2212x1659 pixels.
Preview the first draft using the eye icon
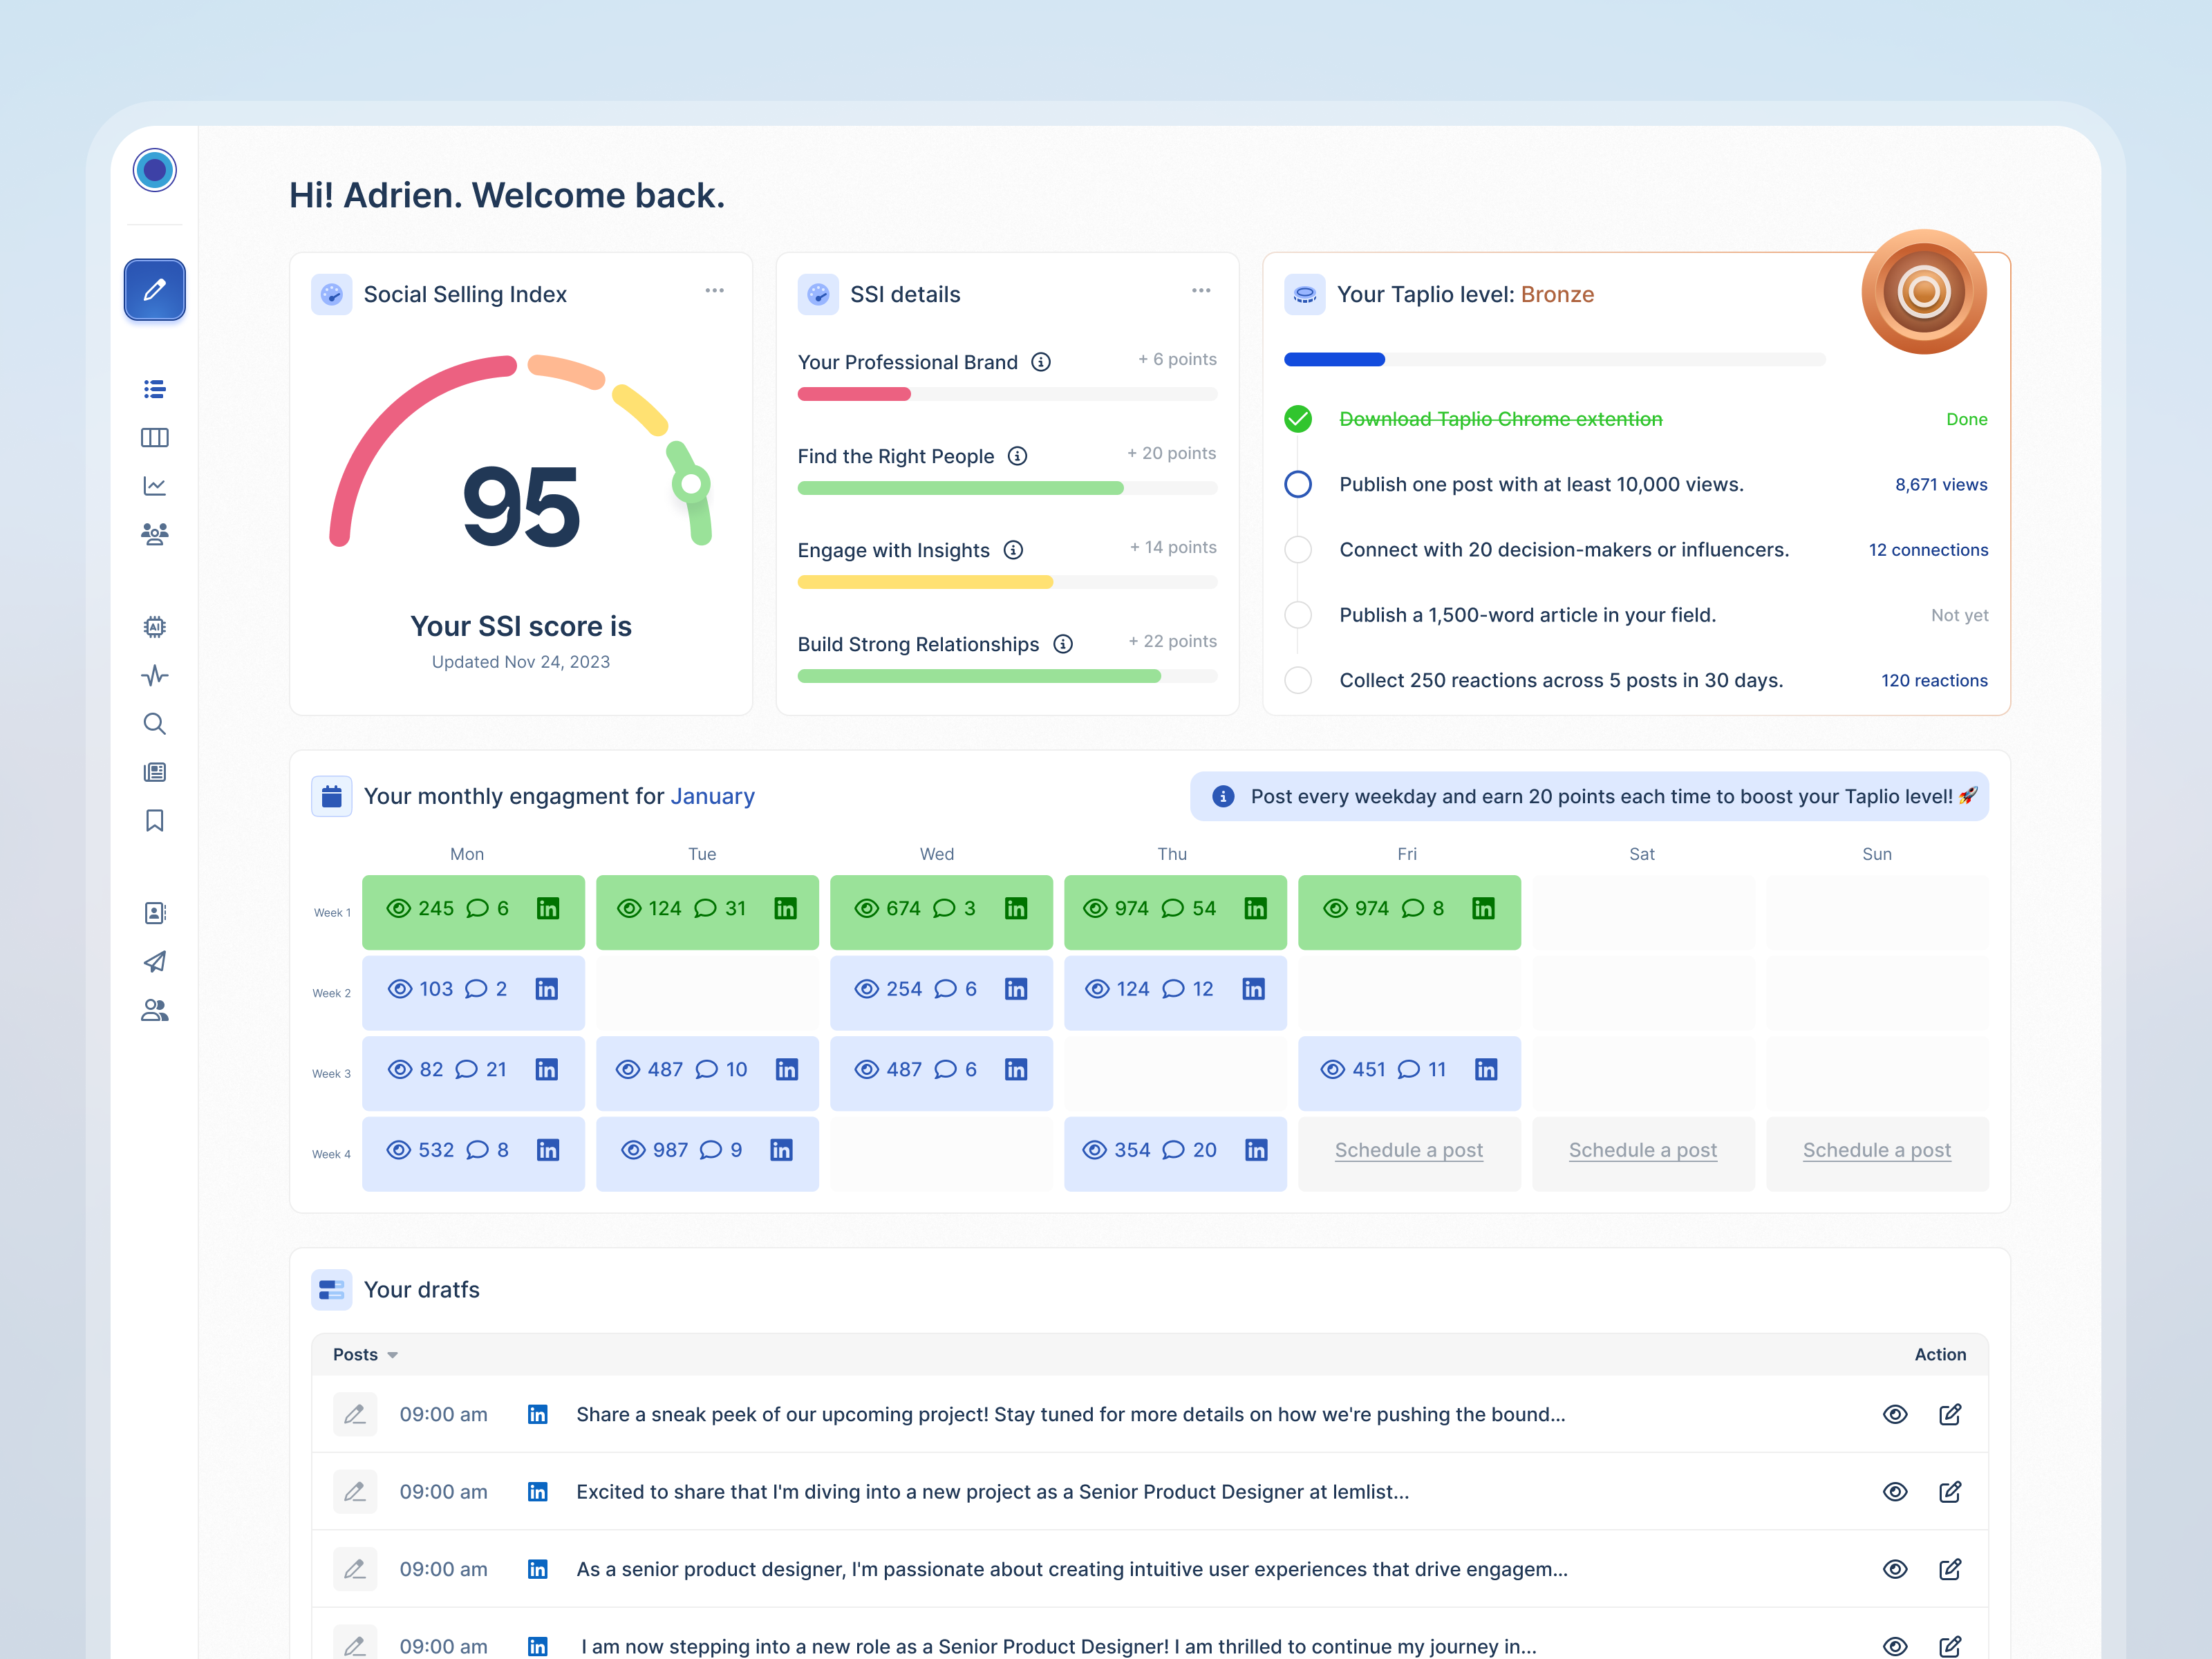tap(1895, 1414)
